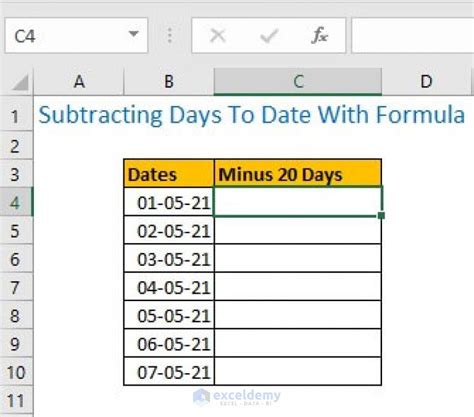Select cell with date 04-05-21
474x417 pixels.
click(169, 287)
